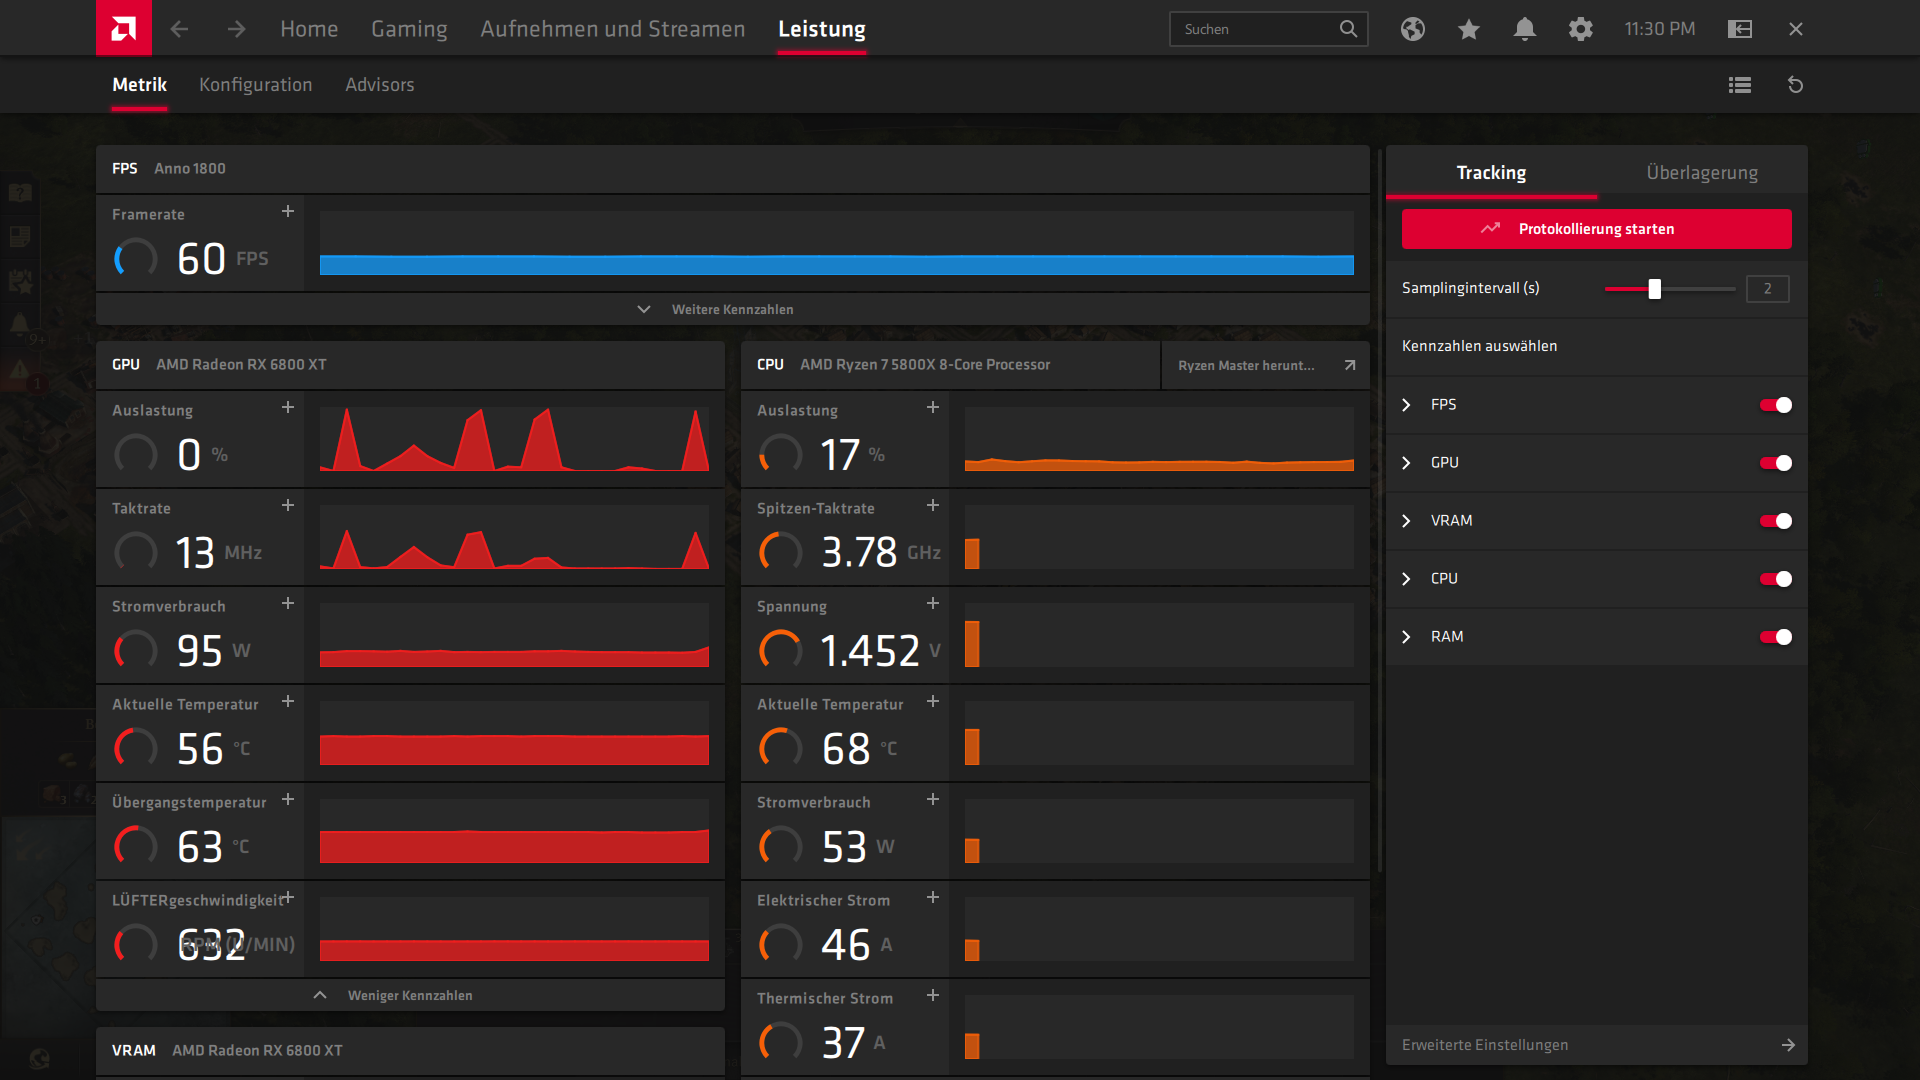Open the web browser globe icon
Screen dimensions: 1920x1080
click(x=1412, y=29)
